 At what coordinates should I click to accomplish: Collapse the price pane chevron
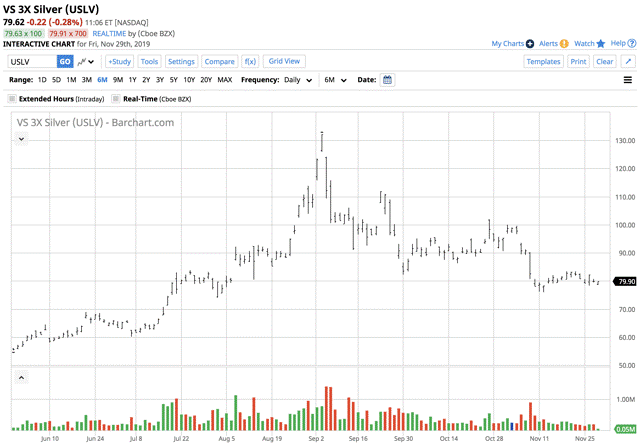[21, 139]
